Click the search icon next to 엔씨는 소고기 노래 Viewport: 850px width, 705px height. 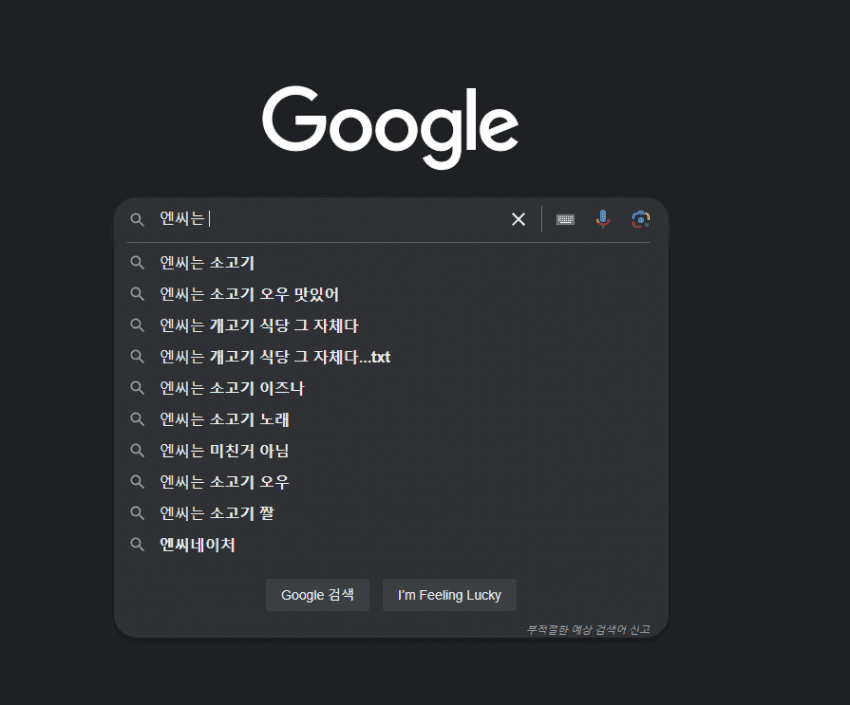point(139,419)
